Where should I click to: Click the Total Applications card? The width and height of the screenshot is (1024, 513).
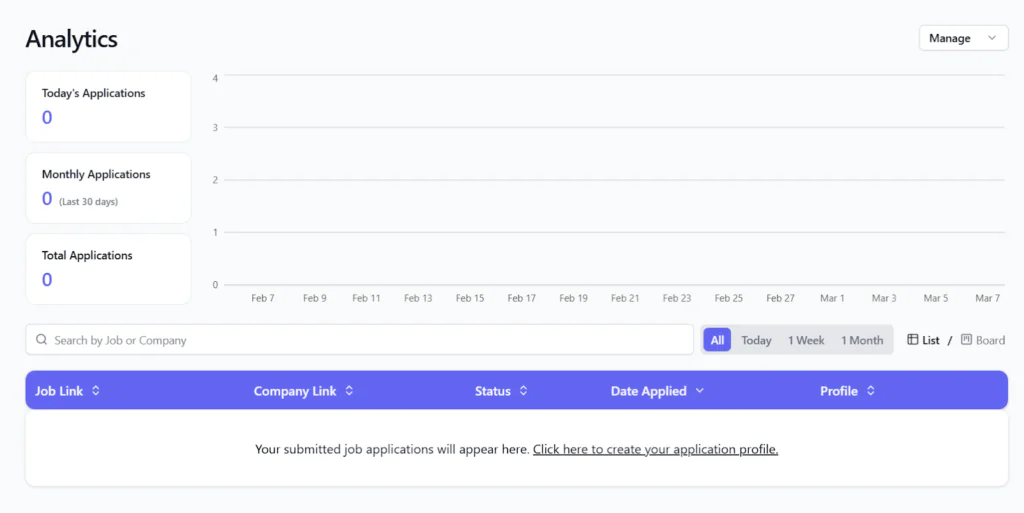point(108,269)
